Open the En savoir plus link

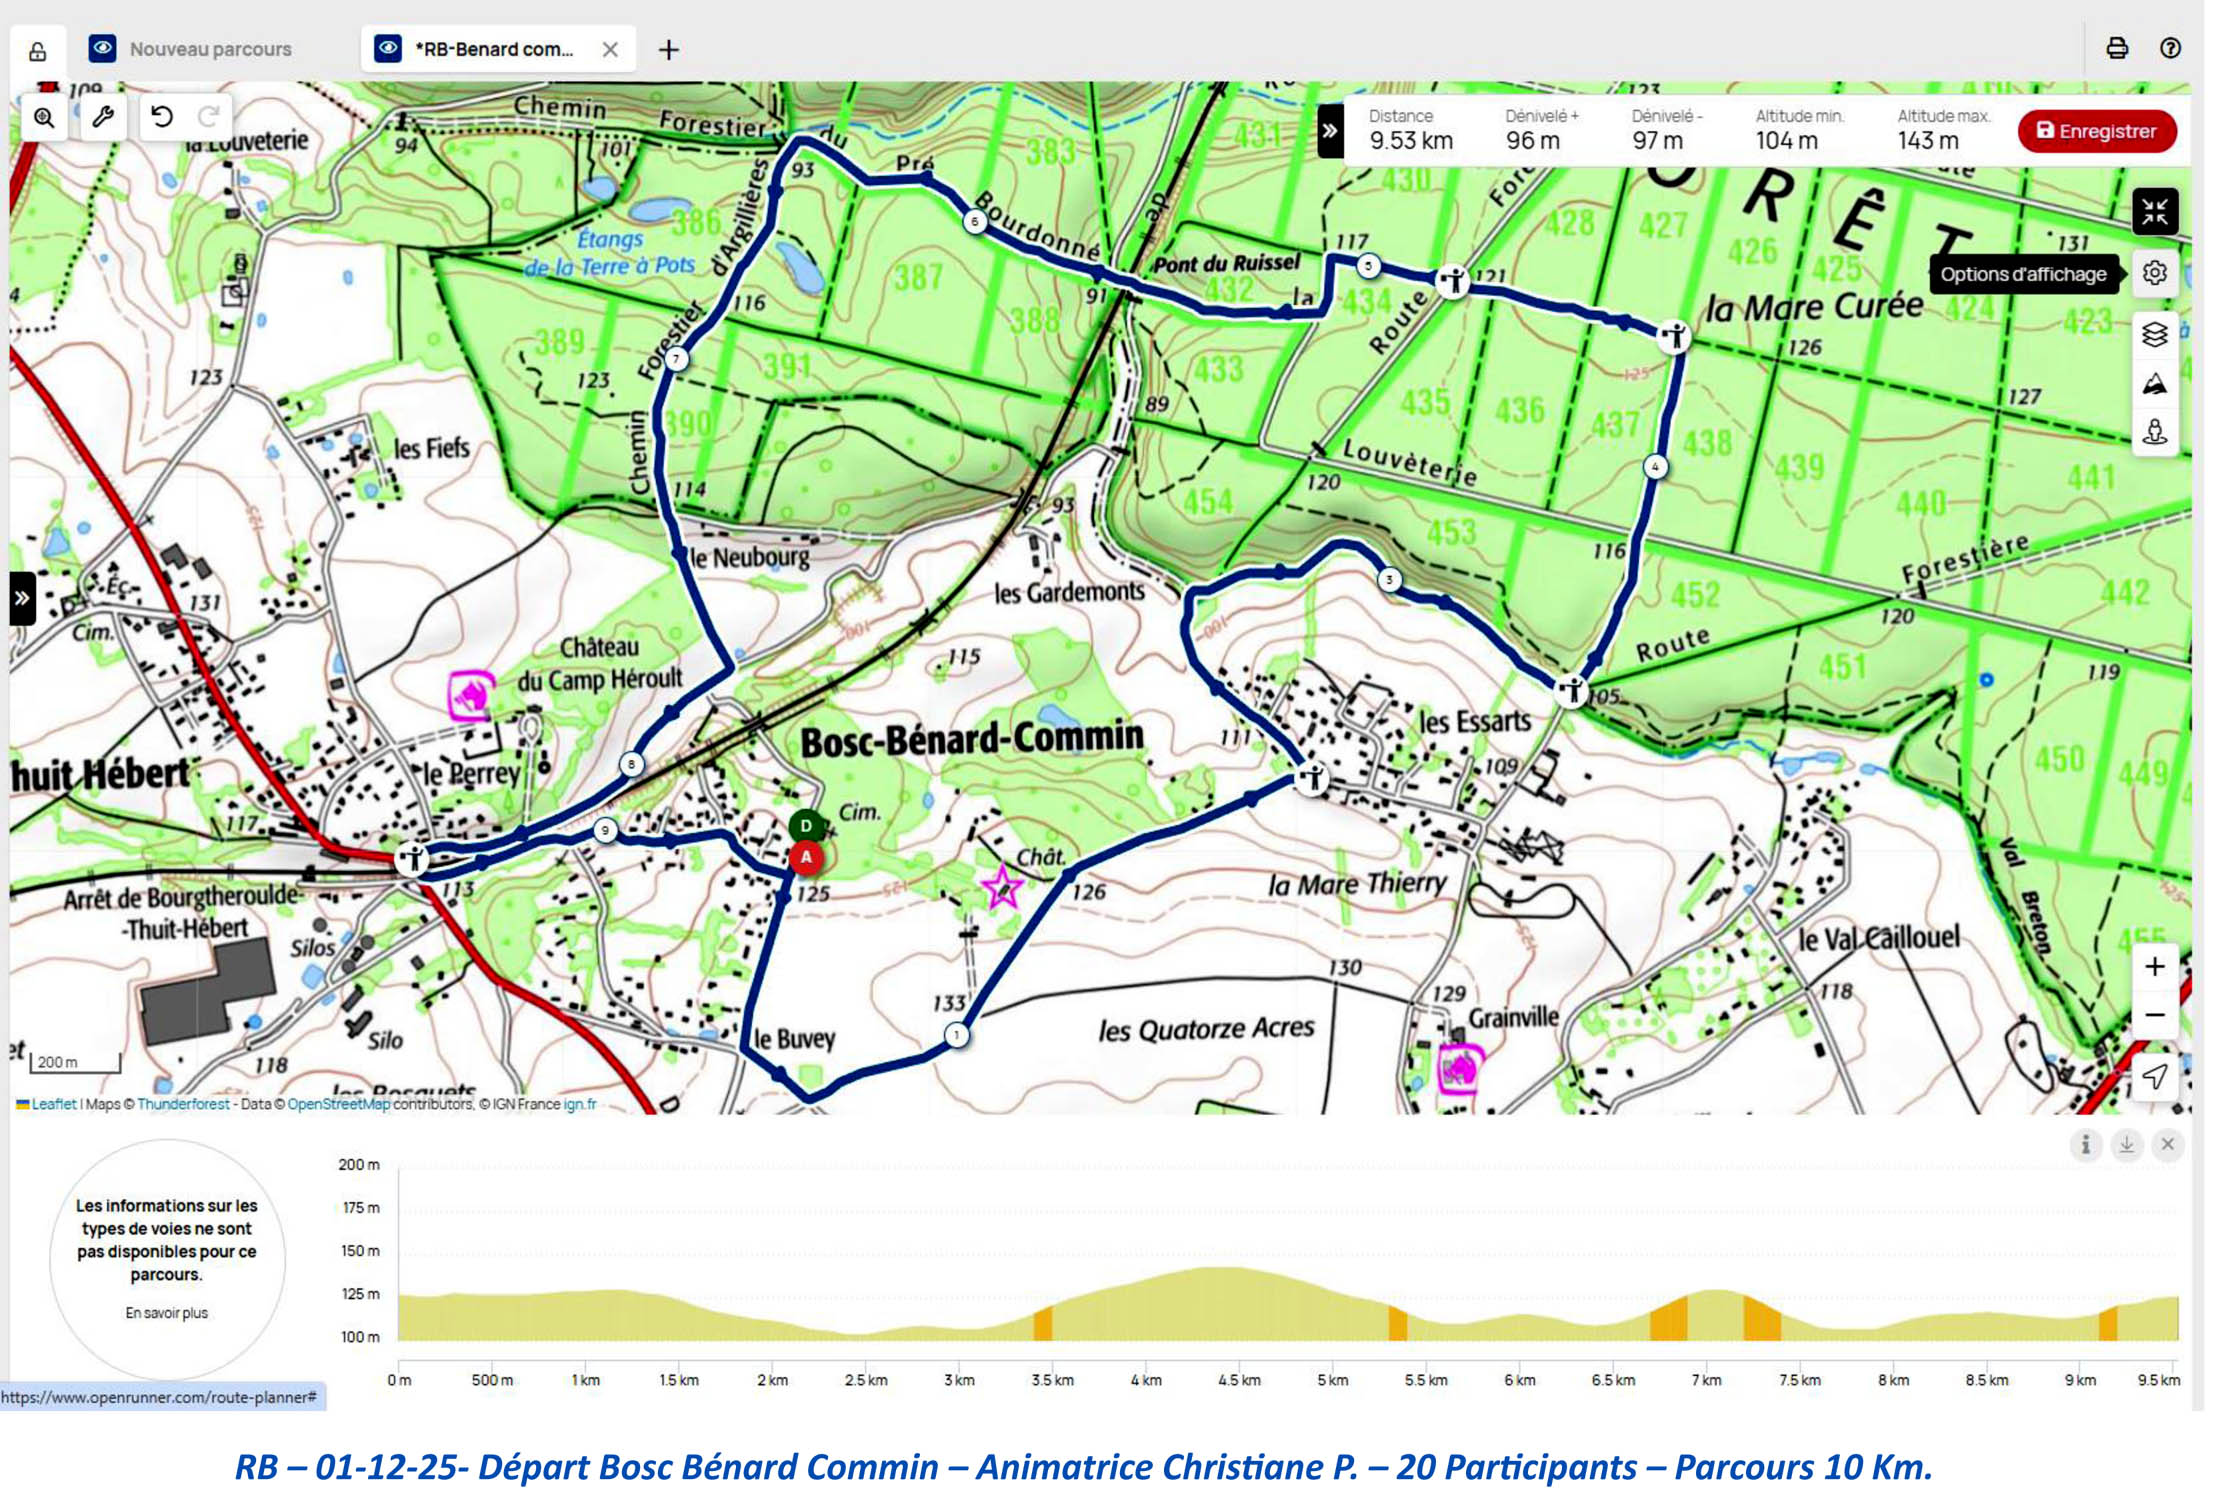coord(167,1313)
